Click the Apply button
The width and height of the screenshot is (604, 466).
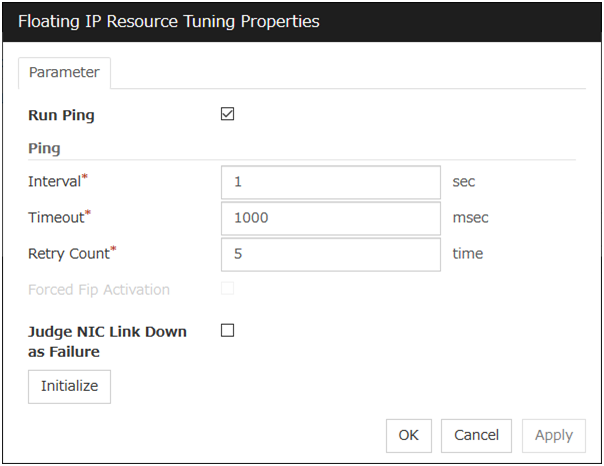click(x=553, y=435)
